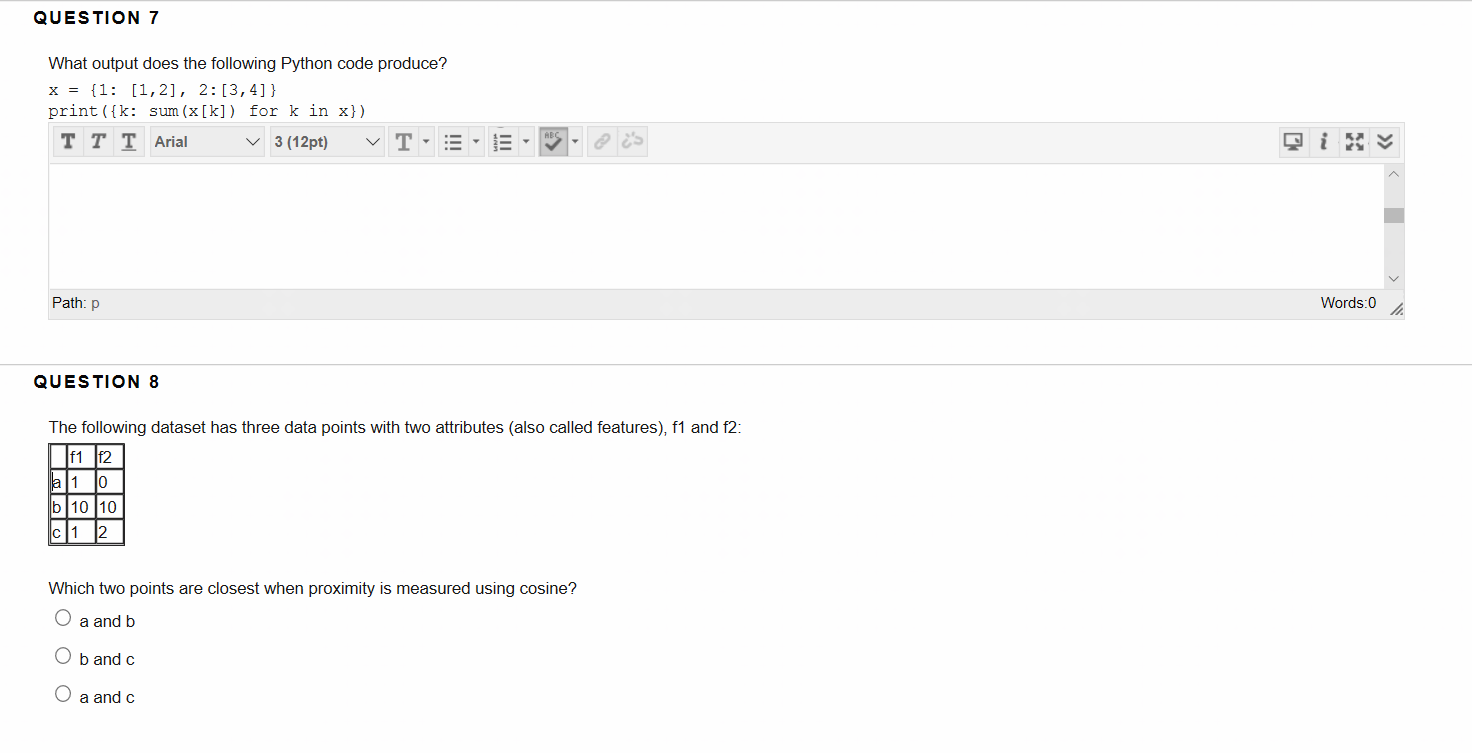Click the insert link icon
This screenshot has width=1472, height=753.
point(602,142)
